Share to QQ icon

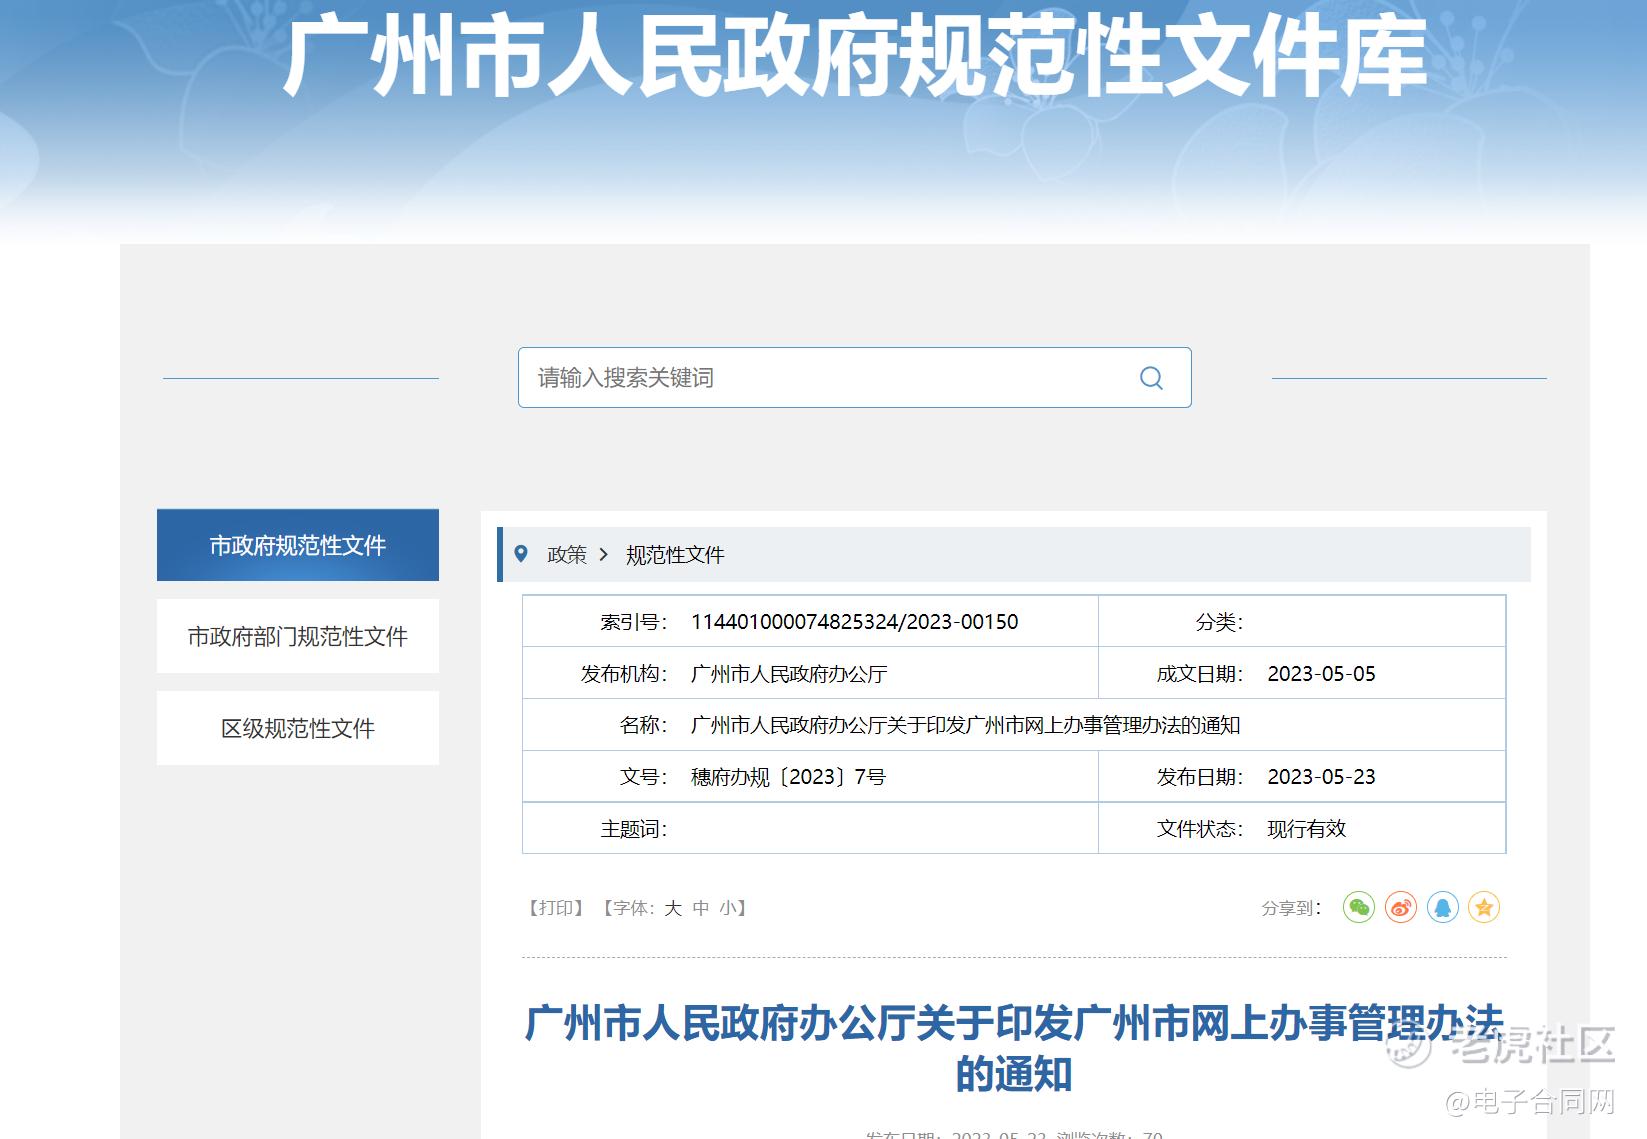(x=1442, y=907)
